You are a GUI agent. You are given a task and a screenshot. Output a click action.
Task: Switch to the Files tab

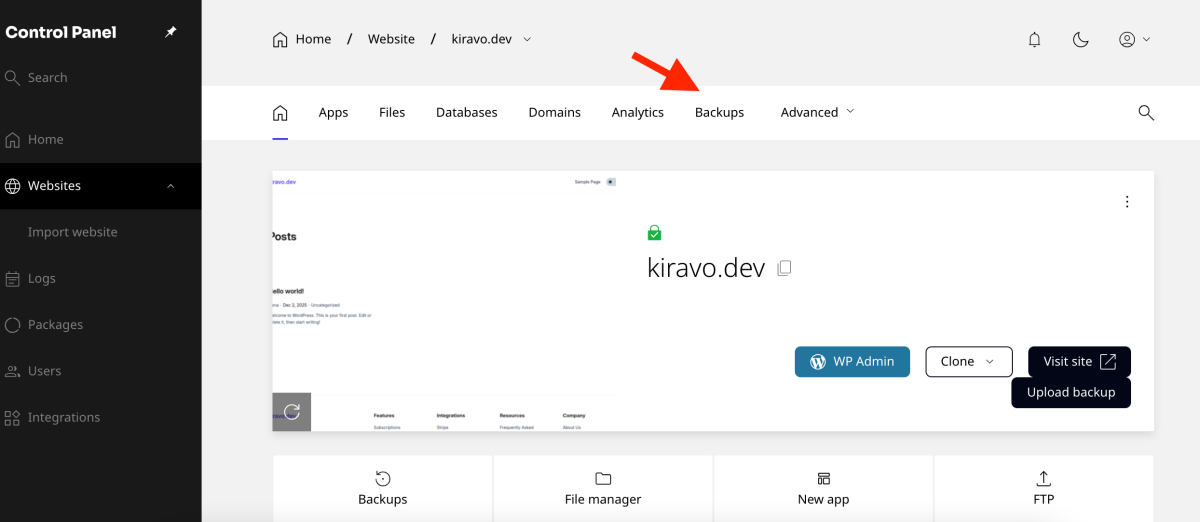(x=392, y=112)
